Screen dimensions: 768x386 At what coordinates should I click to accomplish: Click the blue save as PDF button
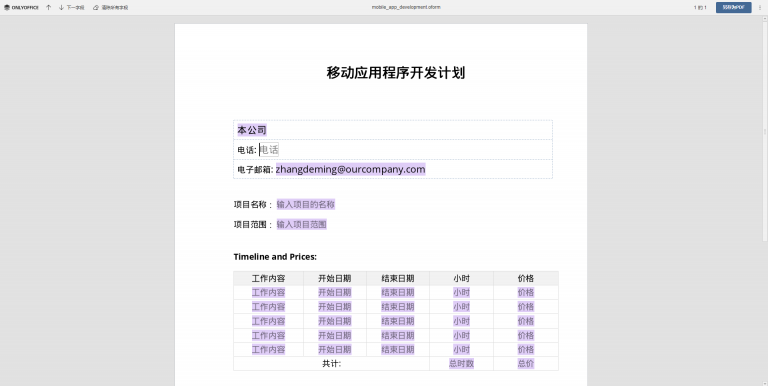point(733,7)
